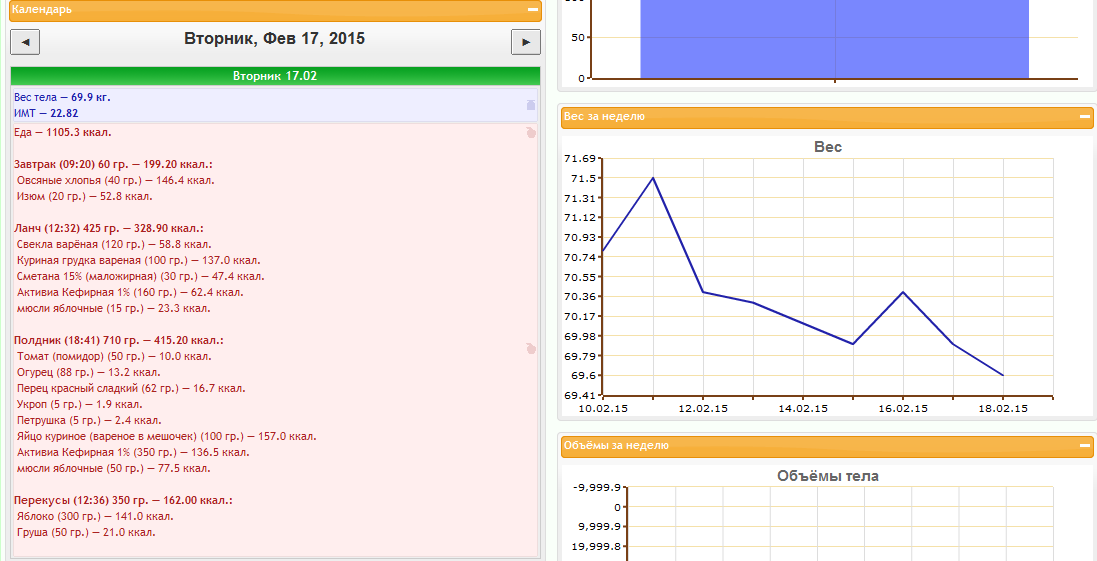The width and height of the screenshot is (1097, 561).
Task: Open the Перекусы (12:36) meal heading
Action: [123, 501]
